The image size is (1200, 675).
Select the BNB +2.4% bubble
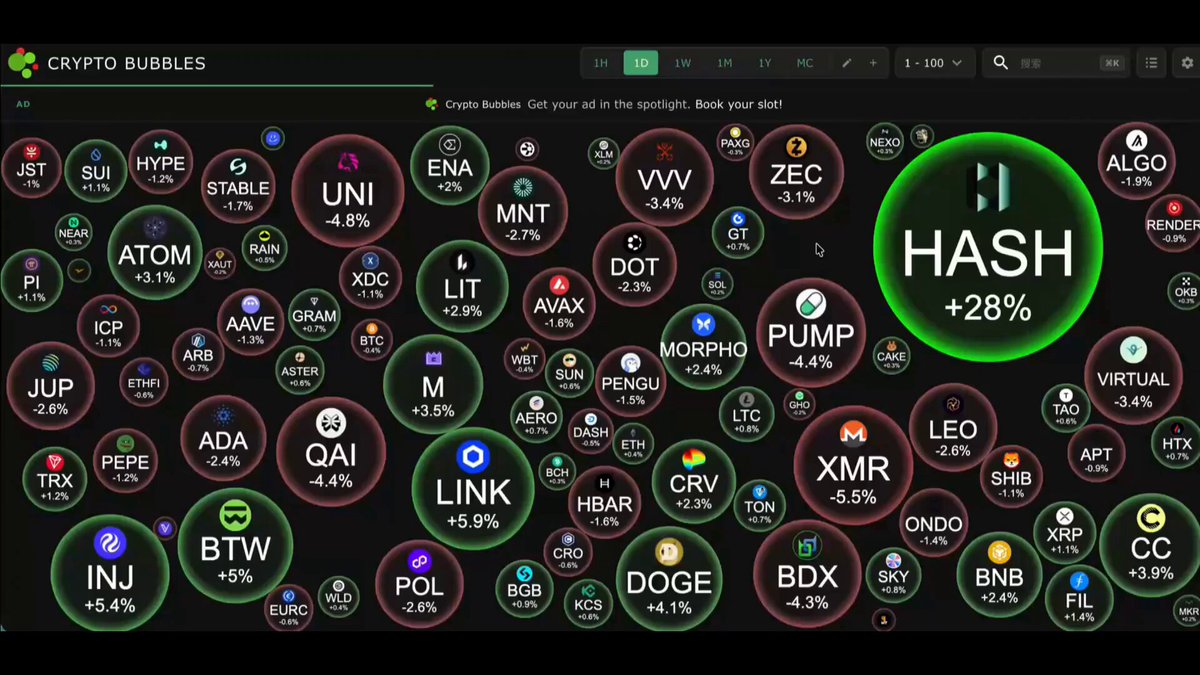point(999,573)
